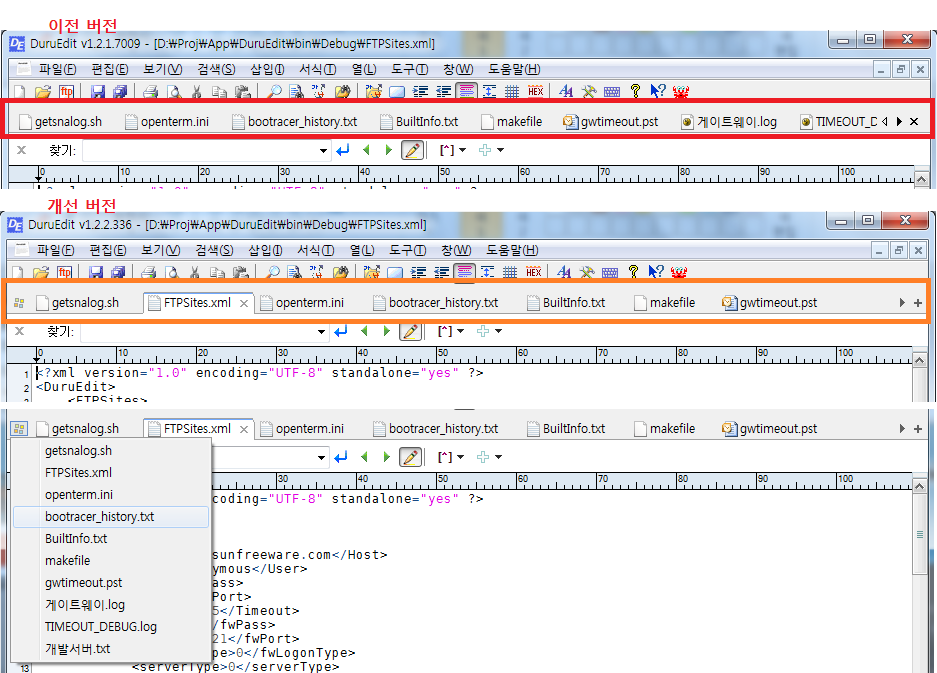Click the tab-list grid icon in the v1.2.2.336 tab bar
Screen dimensions: 937x673
tap(19, 303)
